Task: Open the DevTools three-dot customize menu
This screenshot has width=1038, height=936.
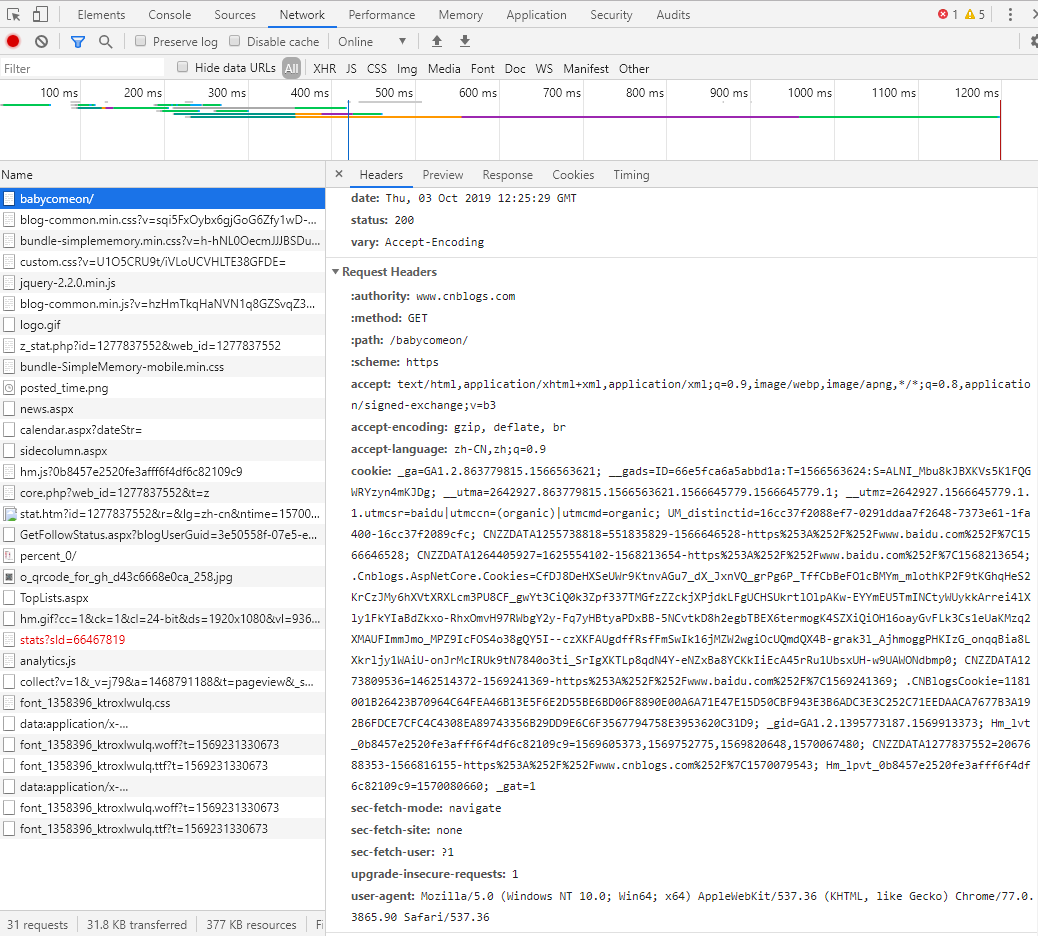Action: (1010, 15)
